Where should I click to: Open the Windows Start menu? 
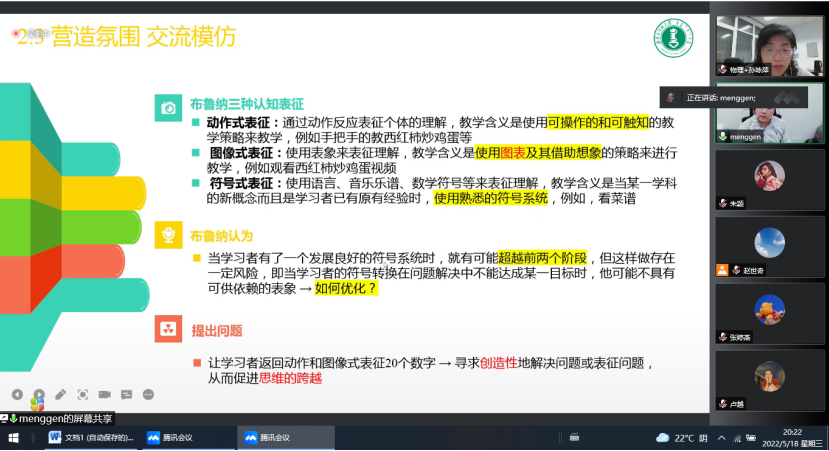[15, 438]
